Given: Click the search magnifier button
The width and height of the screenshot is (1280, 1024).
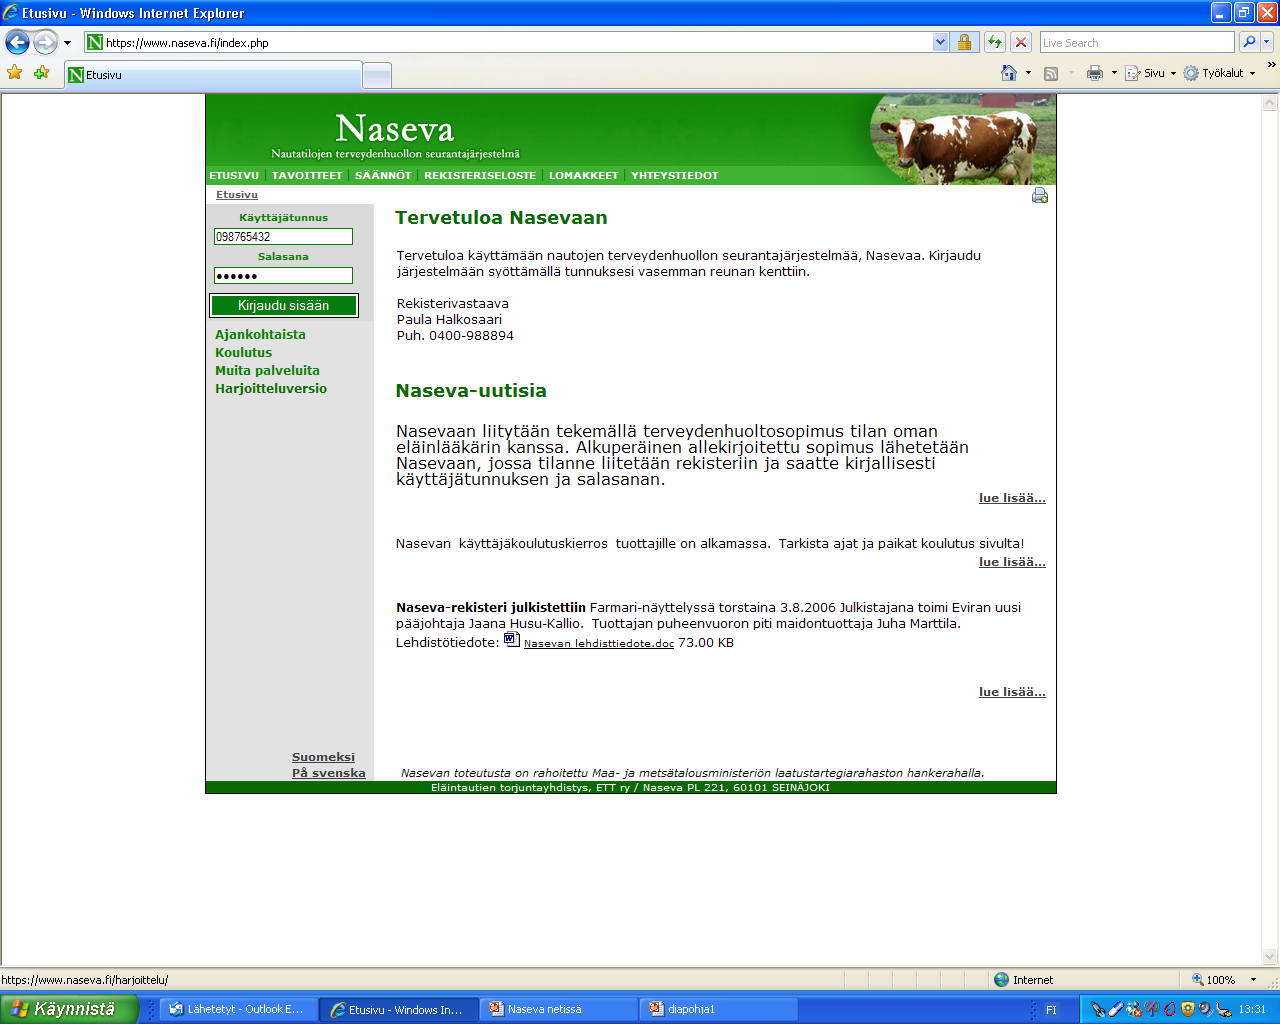Looking at the screenshot, I should pos(1248,42).
